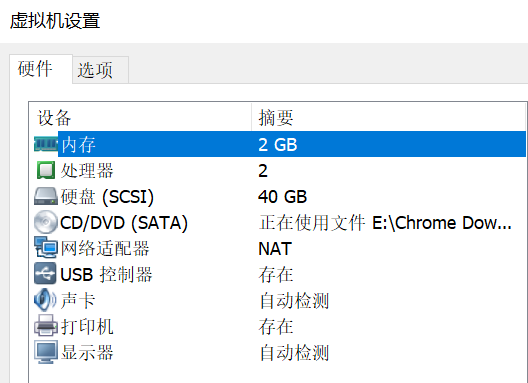Click the CD/DVD (SATA) disc icon

(46, 222)
